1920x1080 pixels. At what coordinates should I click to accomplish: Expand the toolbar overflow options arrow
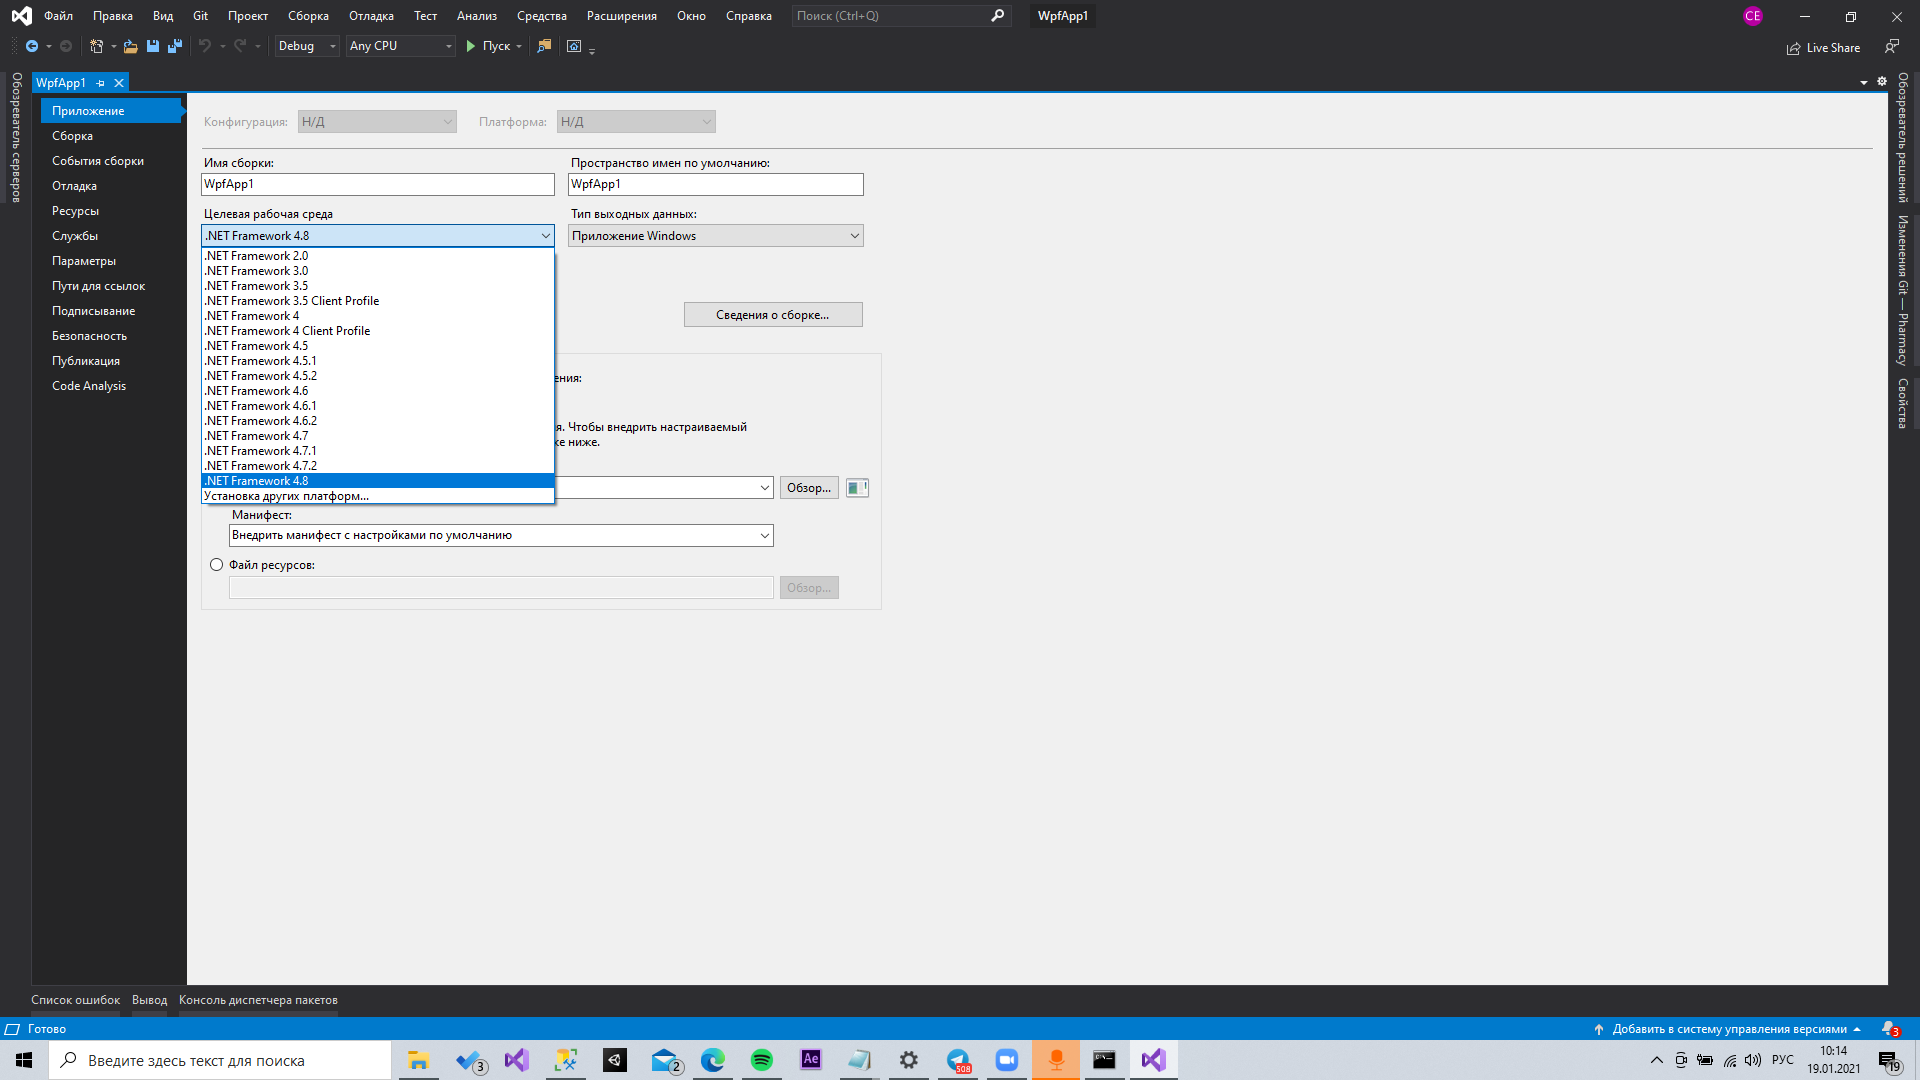pyautogui.click(x=592, y=50)
